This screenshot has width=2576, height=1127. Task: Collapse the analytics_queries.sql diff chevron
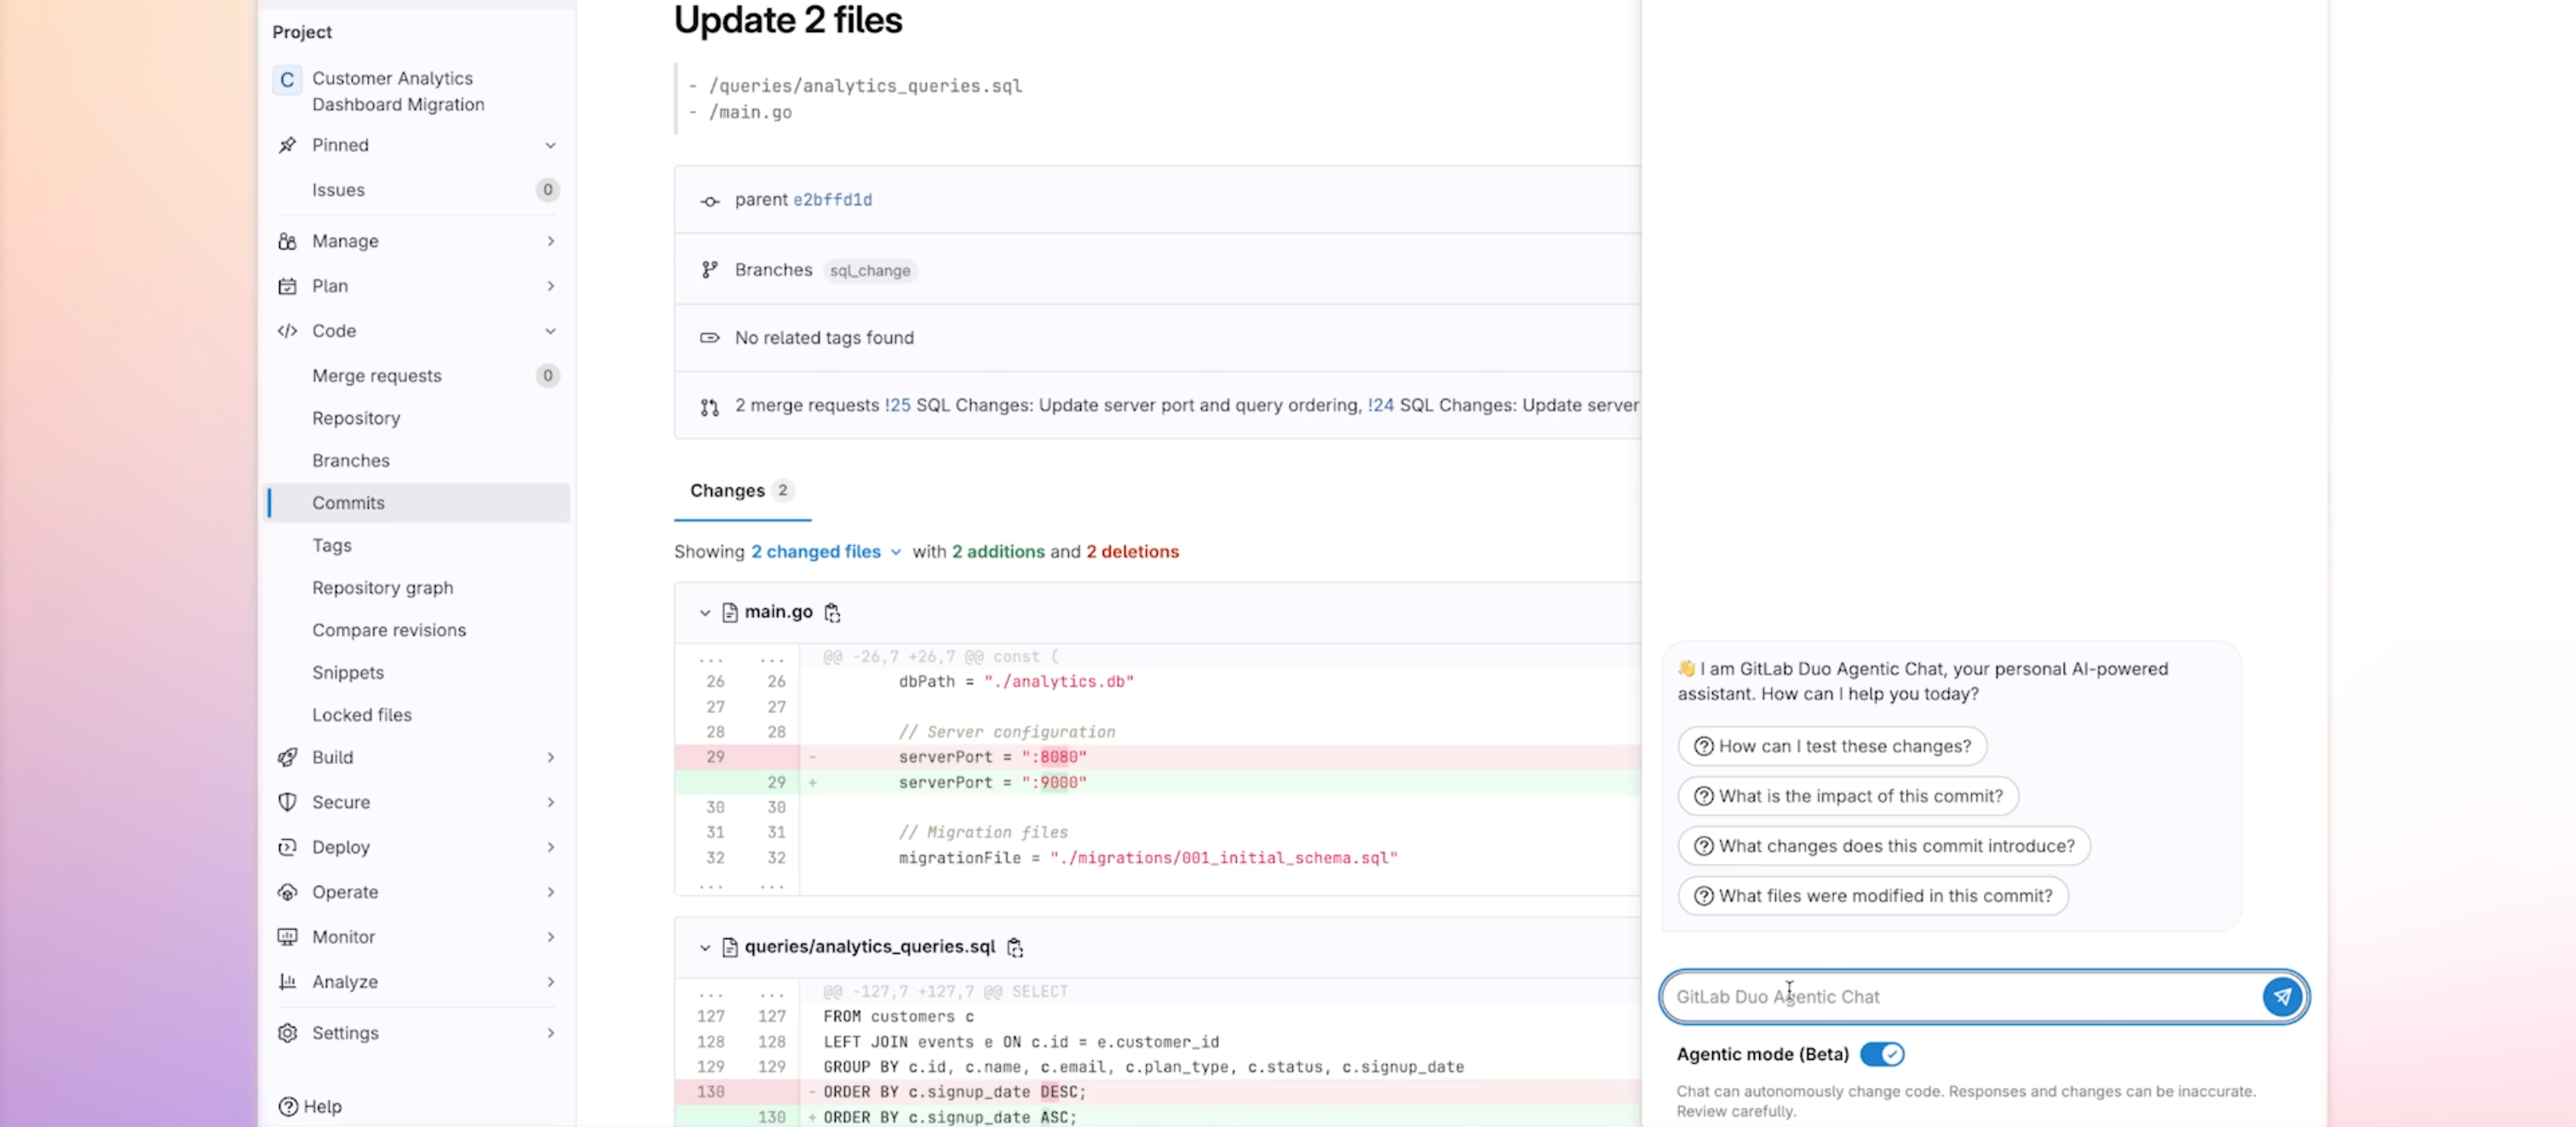(705, 947)
